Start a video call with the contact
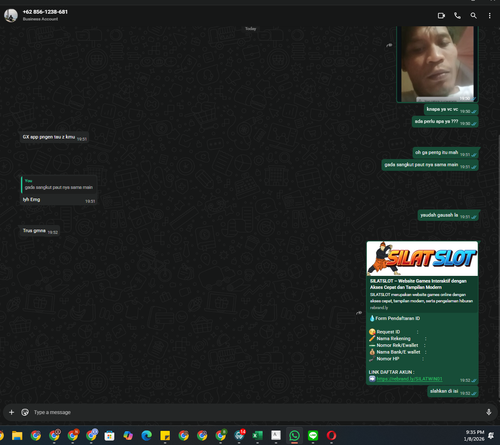 pos(441,16)
